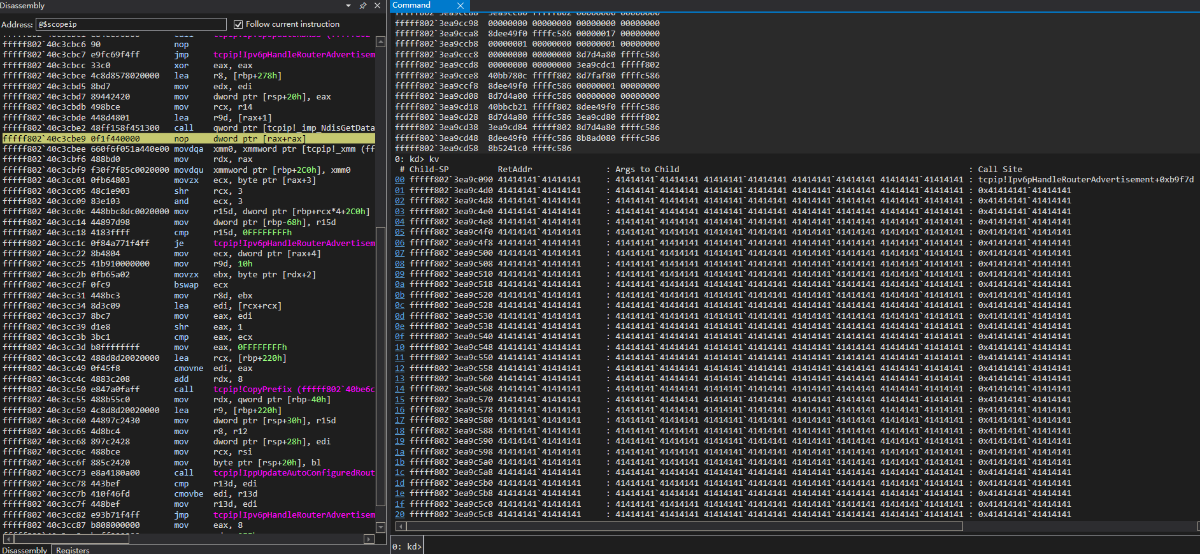Open Disassembly window options dropdown arrow

[348, 6]
